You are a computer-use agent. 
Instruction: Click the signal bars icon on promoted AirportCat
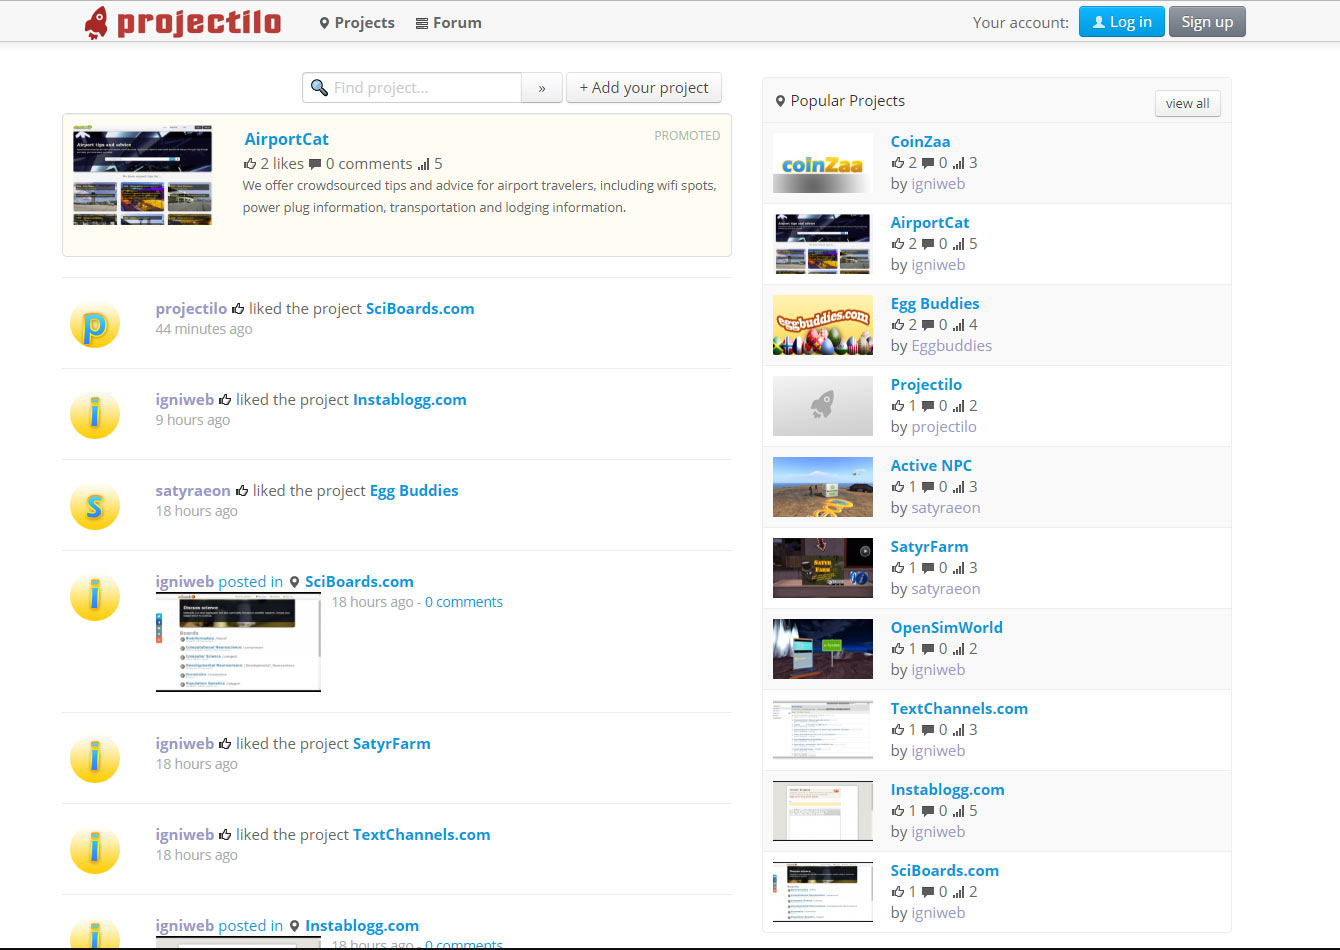tap(423, 164)
